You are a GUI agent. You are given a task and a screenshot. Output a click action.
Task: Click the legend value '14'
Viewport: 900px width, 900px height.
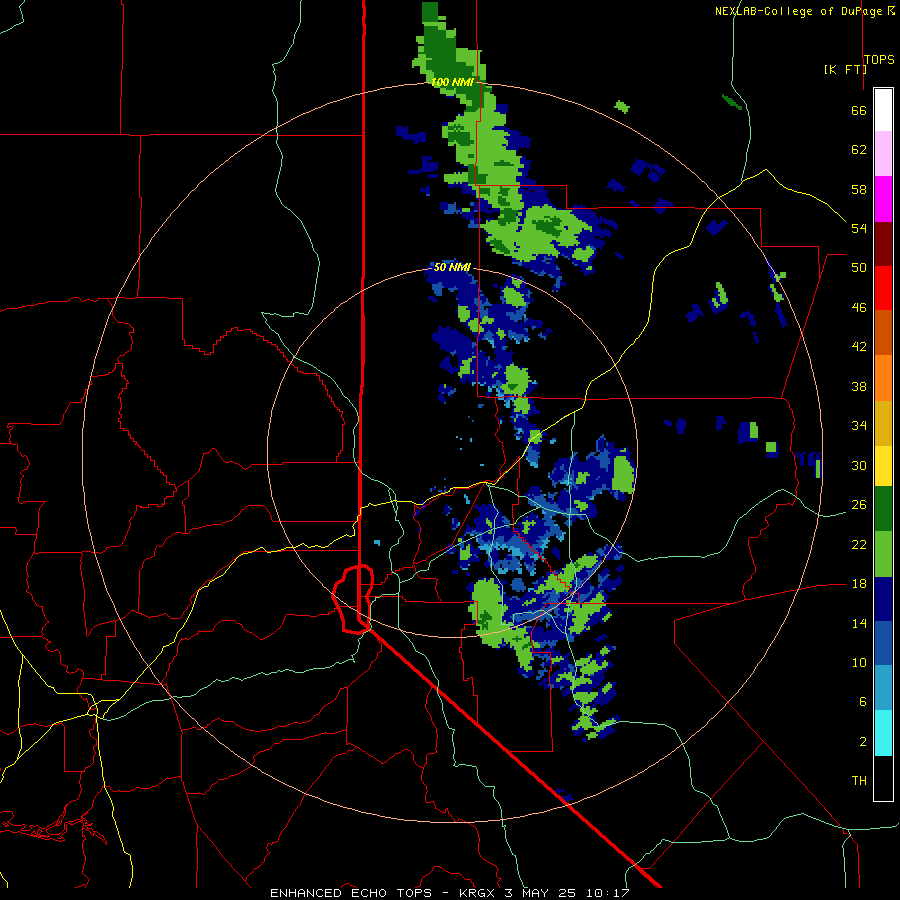click(x=859, y=623)
